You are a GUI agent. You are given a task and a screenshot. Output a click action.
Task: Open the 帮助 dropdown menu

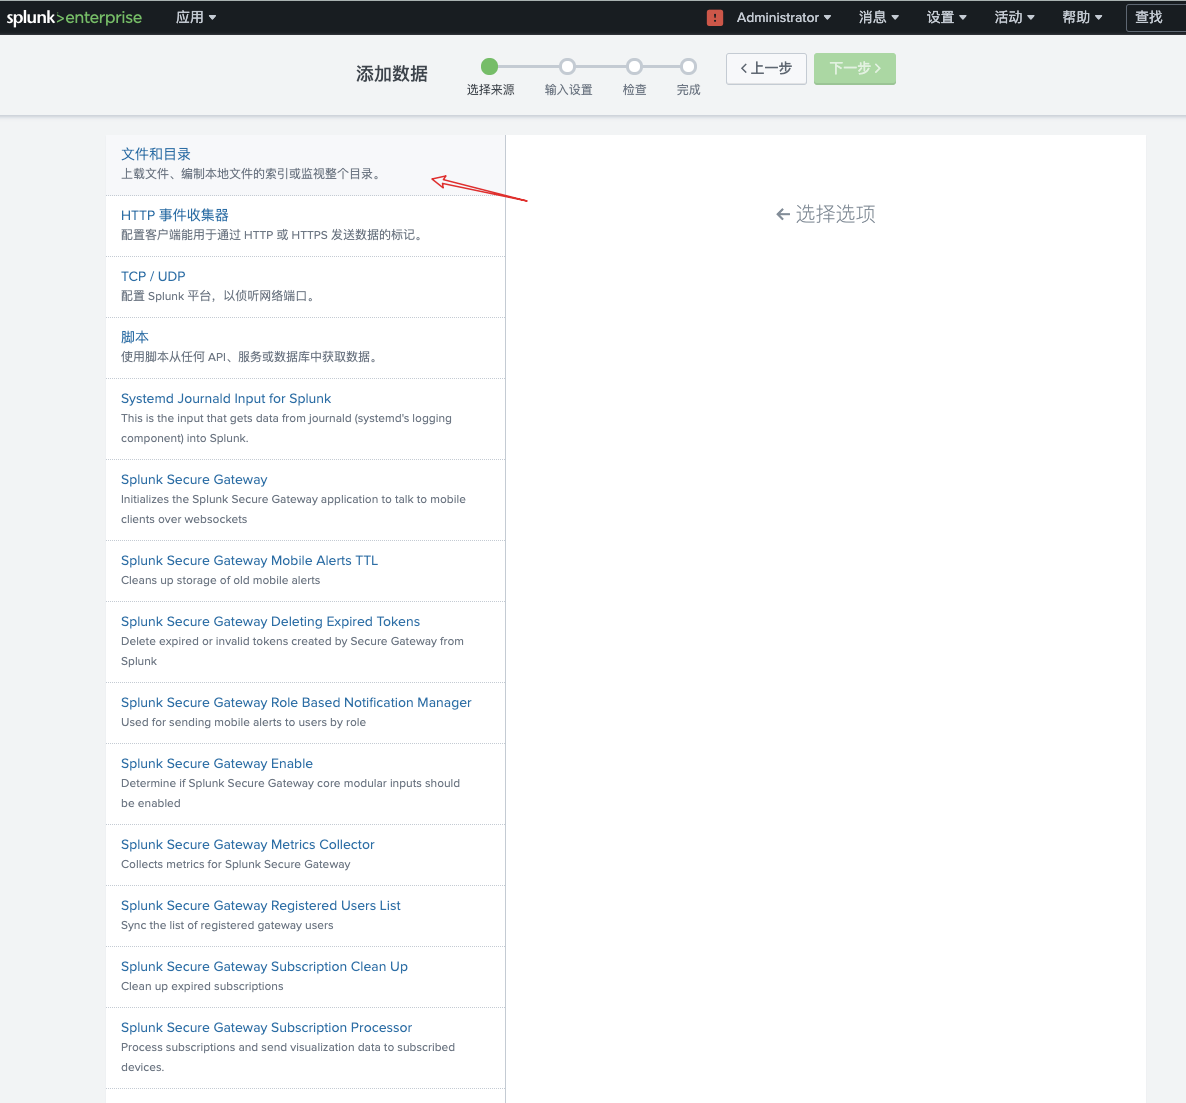click(x=1082, y=17)
